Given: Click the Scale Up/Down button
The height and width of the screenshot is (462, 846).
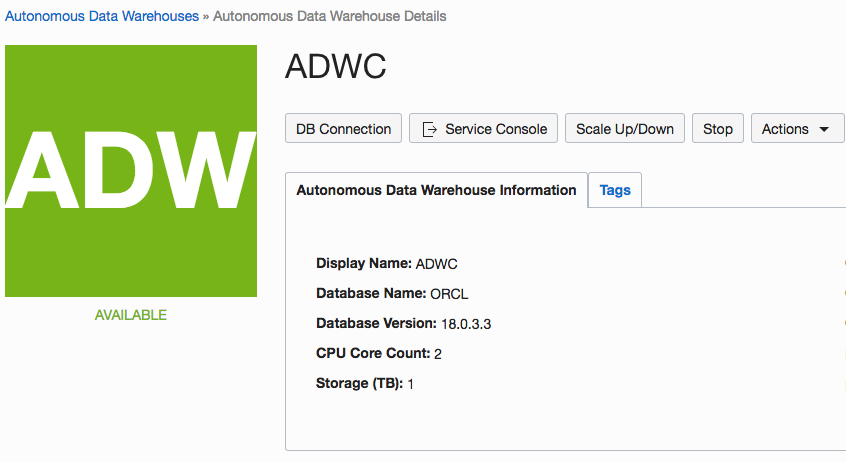Looking at the screenshot, I should coord(625,128).
